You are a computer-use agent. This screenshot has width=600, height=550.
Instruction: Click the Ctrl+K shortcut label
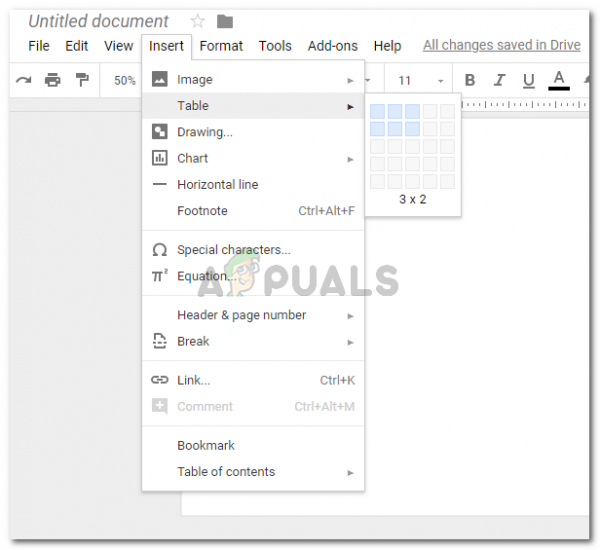tap(337, 380)
